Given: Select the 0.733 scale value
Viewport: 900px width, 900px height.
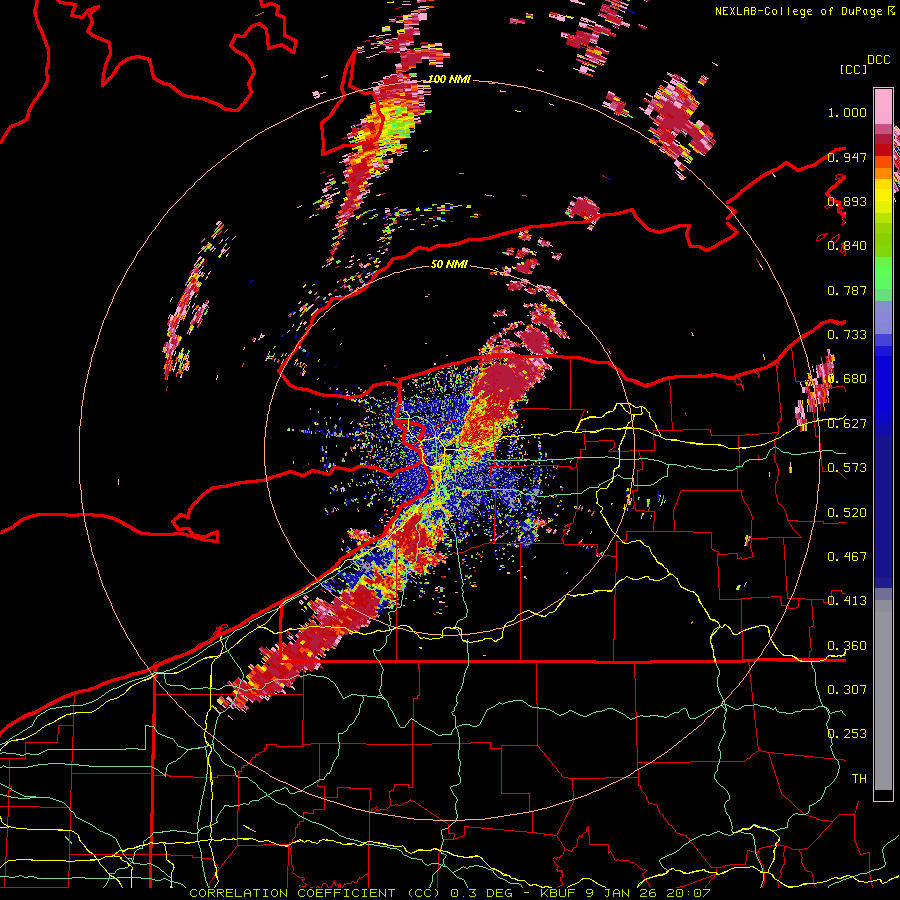Looking at the screenshot, I should (847, 335).
